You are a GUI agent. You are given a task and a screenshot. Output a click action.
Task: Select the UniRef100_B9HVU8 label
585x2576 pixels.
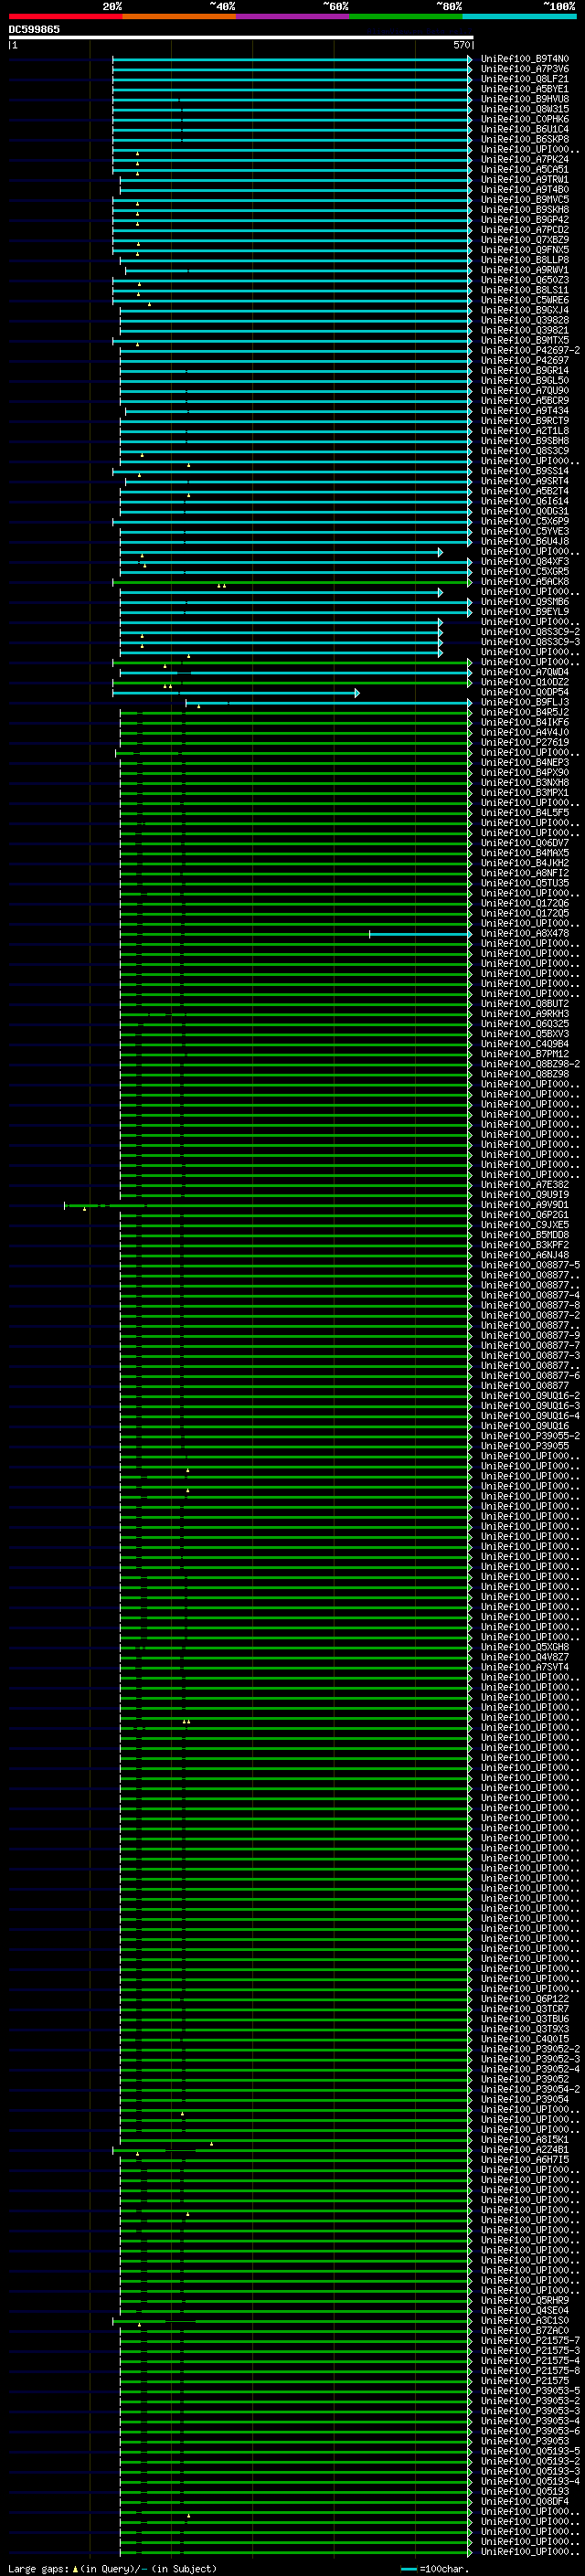coord(525,99)
